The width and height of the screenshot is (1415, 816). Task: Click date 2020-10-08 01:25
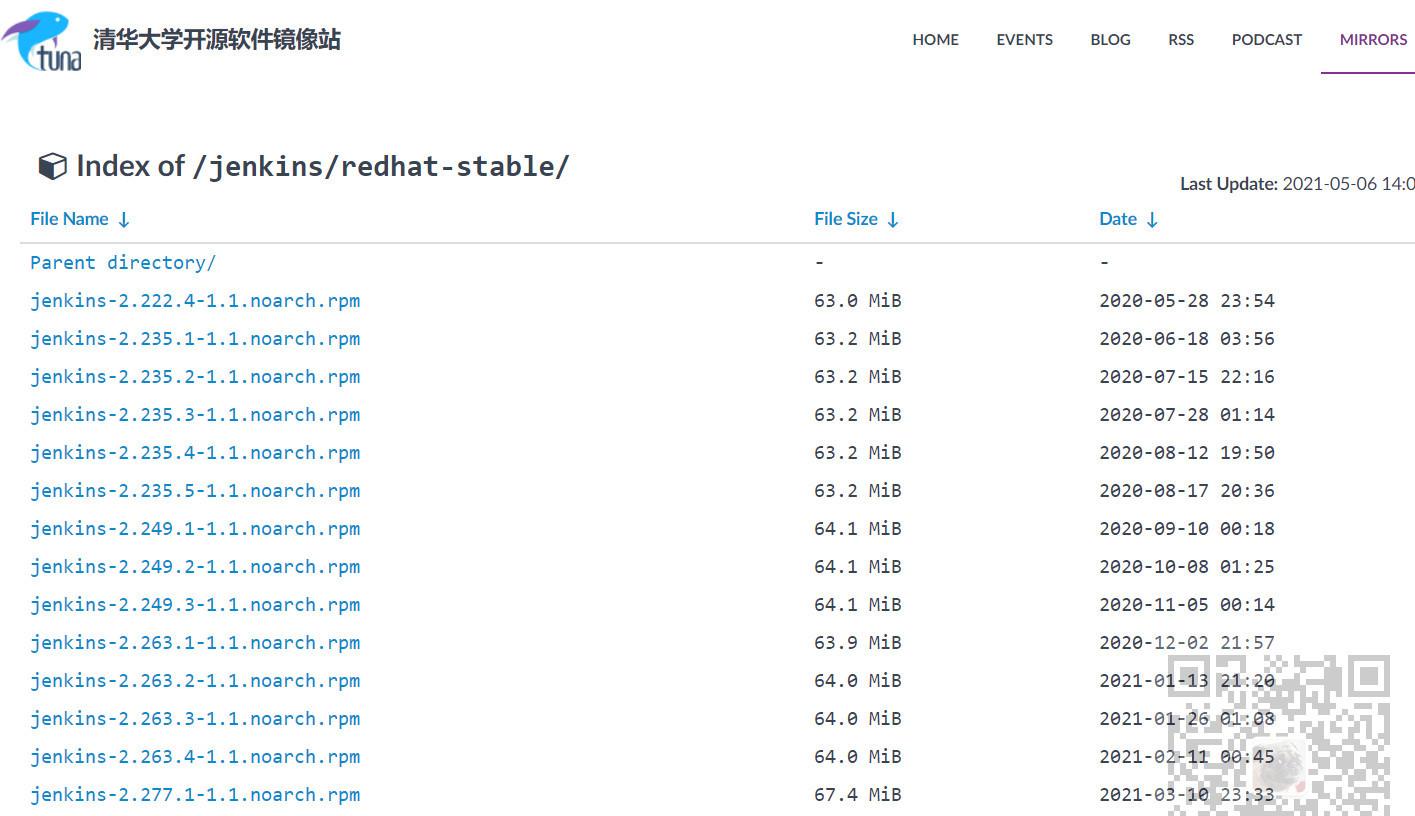[1186, 566]
